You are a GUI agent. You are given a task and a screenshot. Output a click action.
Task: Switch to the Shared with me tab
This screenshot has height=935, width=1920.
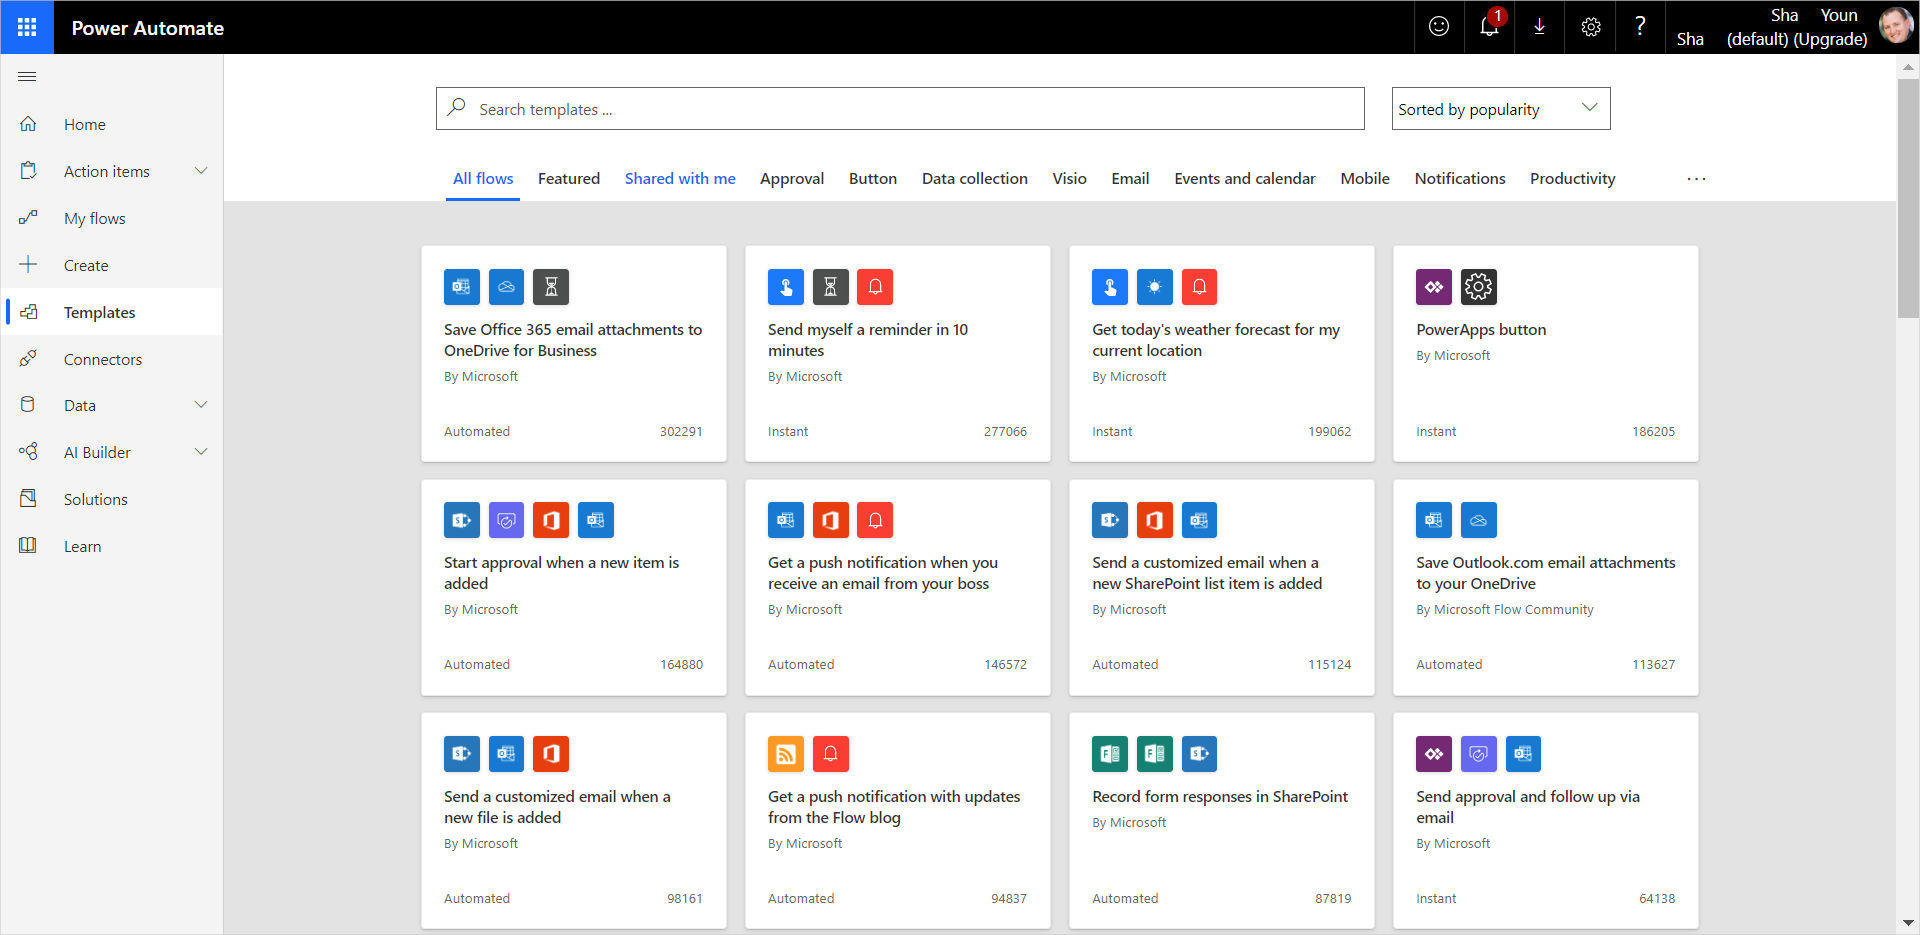click(680, 178)
